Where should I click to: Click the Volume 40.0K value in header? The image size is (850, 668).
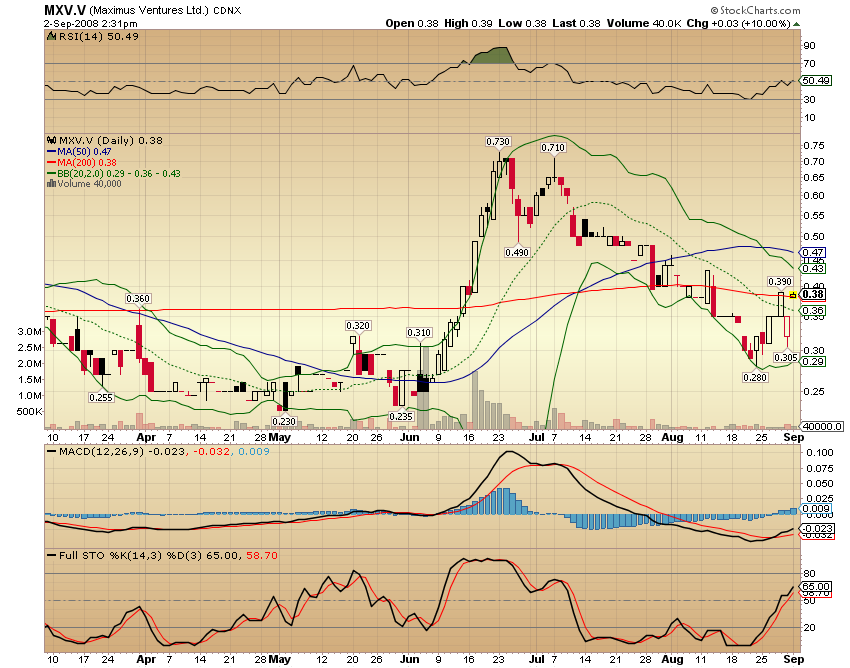(644, 23)
